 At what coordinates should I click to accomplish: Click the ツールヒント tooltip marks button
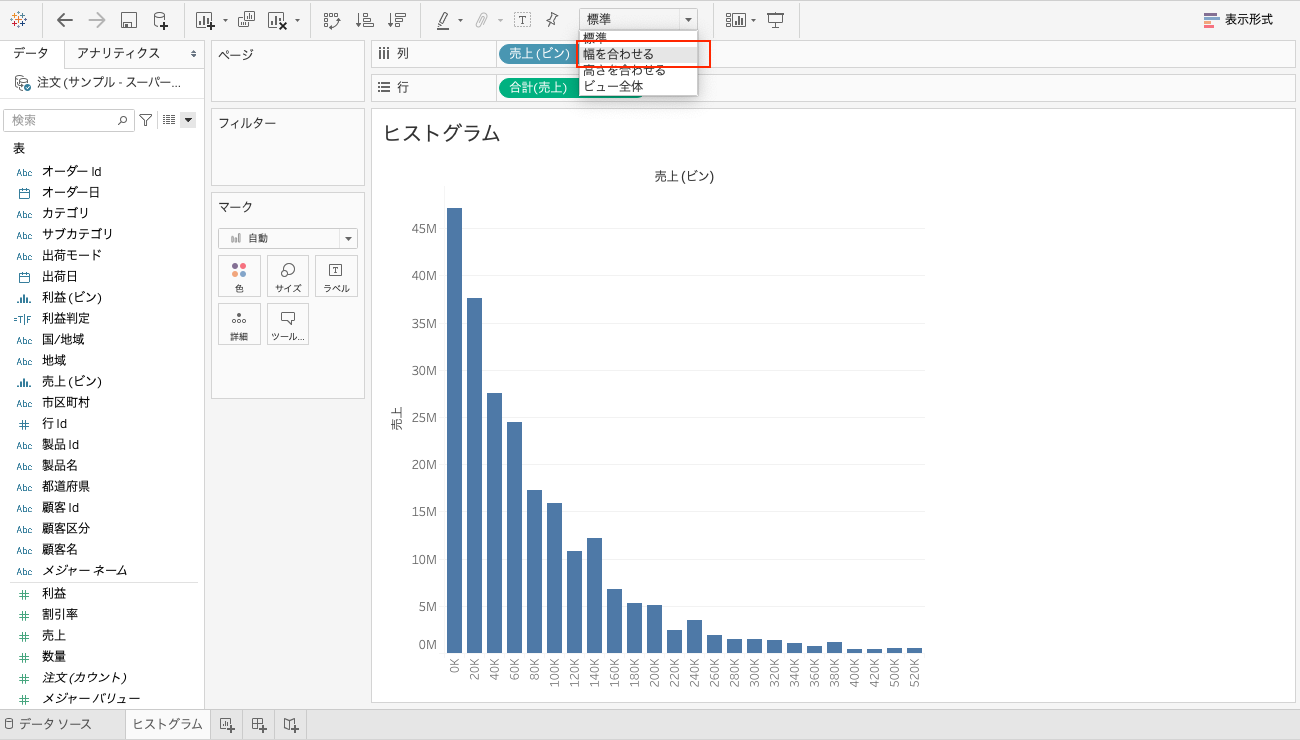288,324
